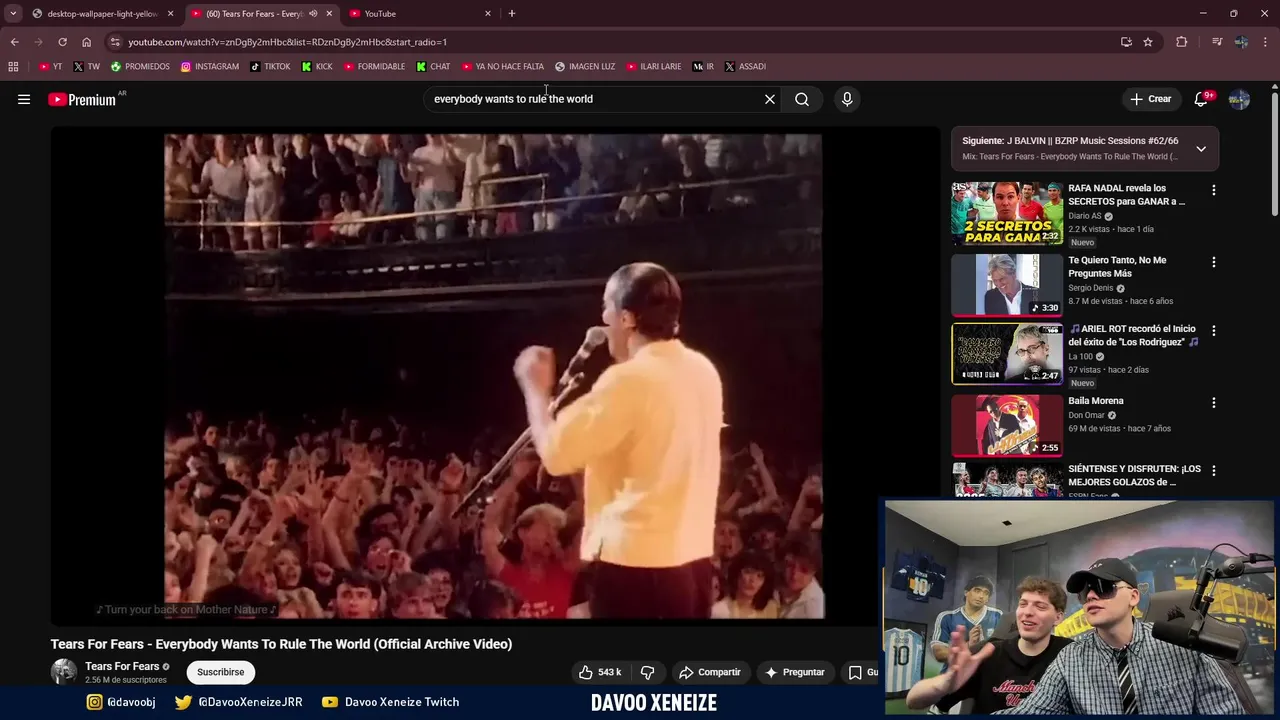Open YouTube notifications bell
The image size is (1280, 720).
(1201, 99)
